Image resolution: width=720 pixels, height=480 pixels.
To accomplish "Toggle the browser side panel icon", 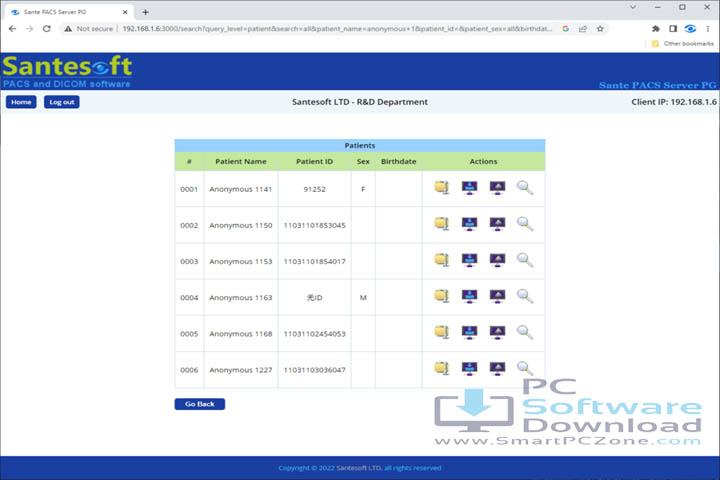I will point(673,28).
